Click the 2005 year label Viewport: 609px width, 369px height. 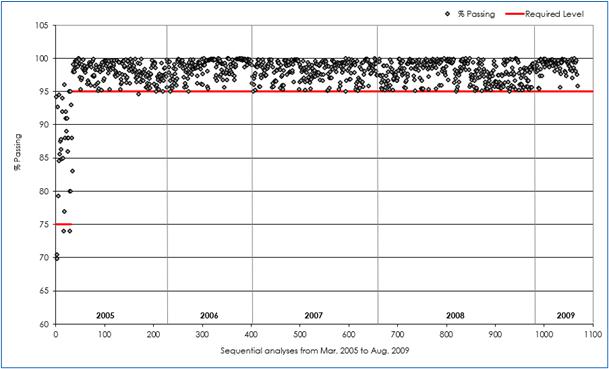[x=105, y=315]
